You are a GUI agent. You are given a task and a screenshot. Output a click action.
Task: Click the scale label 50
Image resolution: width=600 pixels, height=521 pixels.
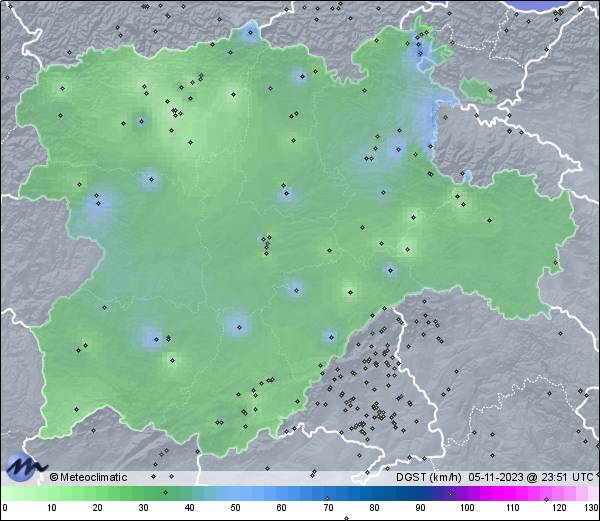tap(235, 508)
